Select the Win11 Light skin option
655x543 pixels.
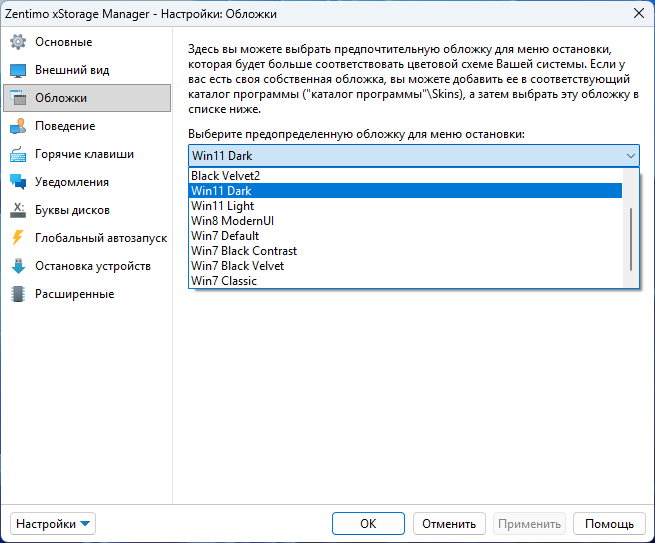pyautogui.click(x=222, y=206)
